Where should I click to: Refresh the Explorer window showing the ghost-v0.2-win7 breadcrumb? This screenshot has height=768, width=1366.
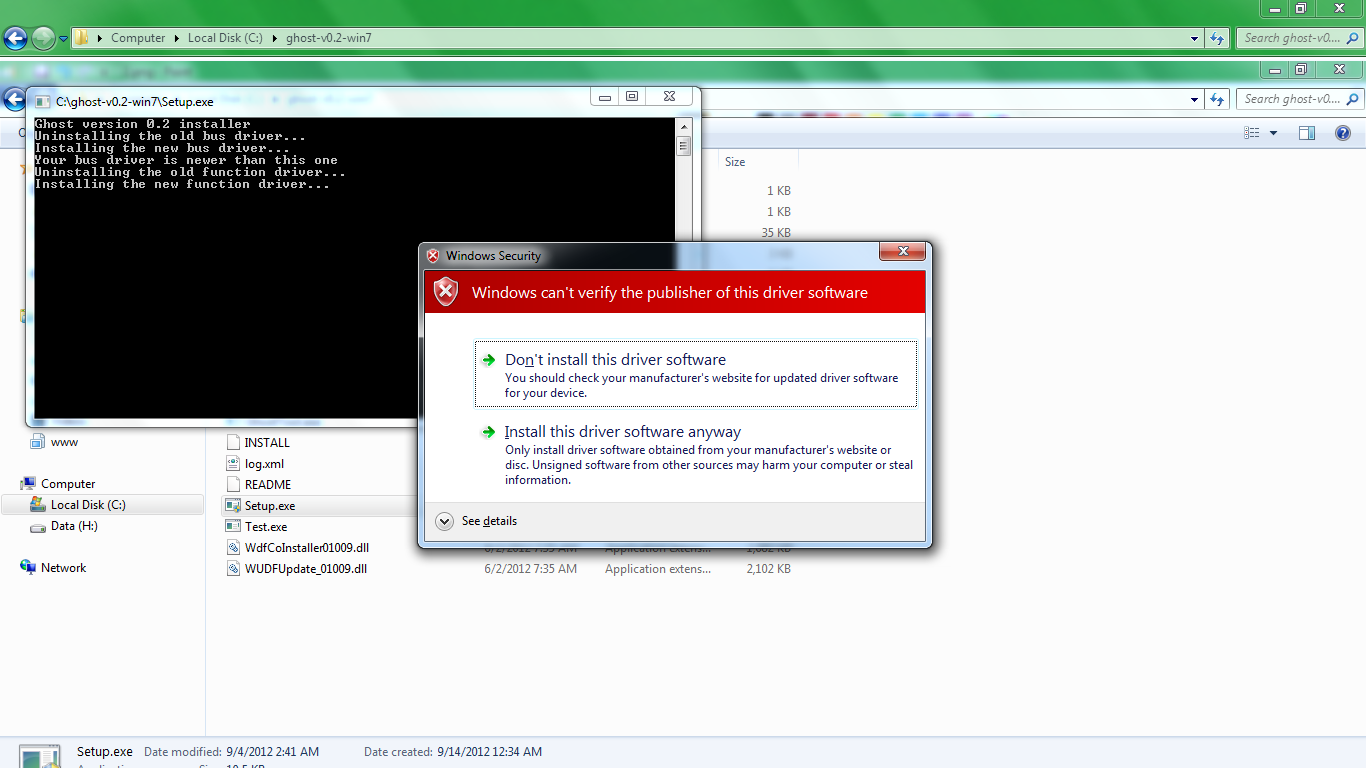click(x=1217, y=38)
